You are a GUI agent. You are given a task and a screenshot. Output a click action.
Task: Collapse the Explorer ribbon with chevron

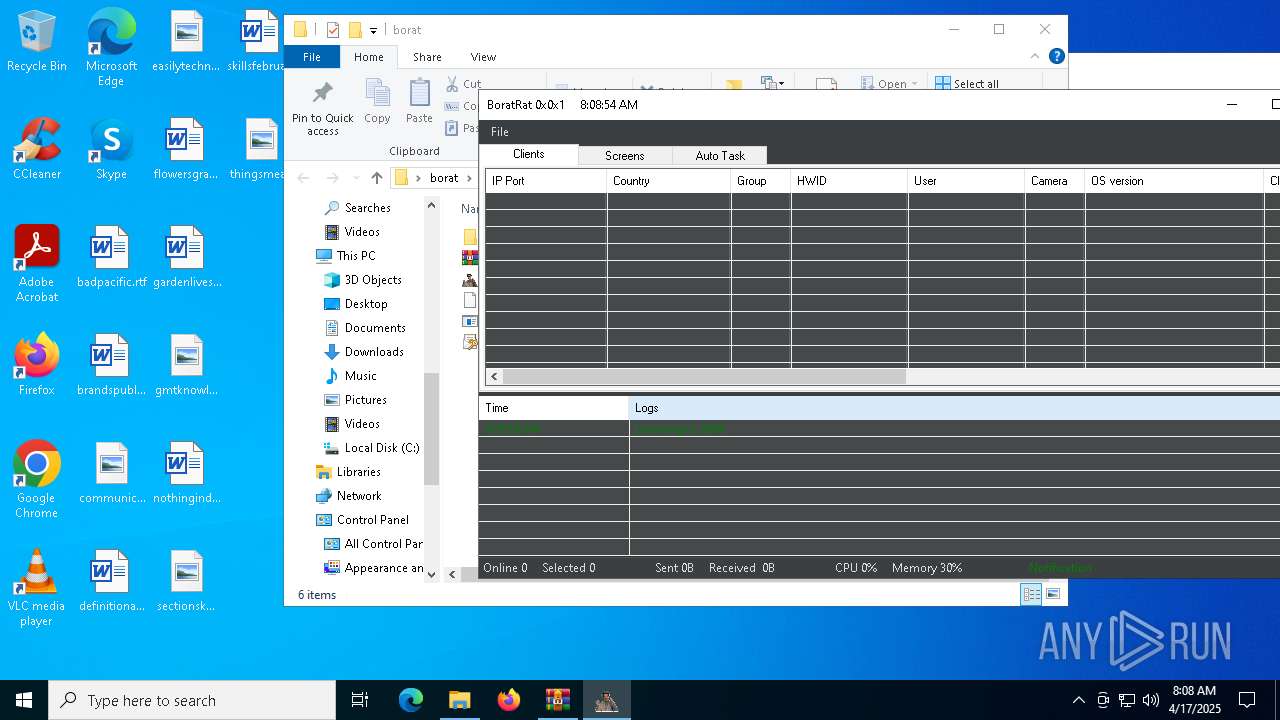point(1037,57)
